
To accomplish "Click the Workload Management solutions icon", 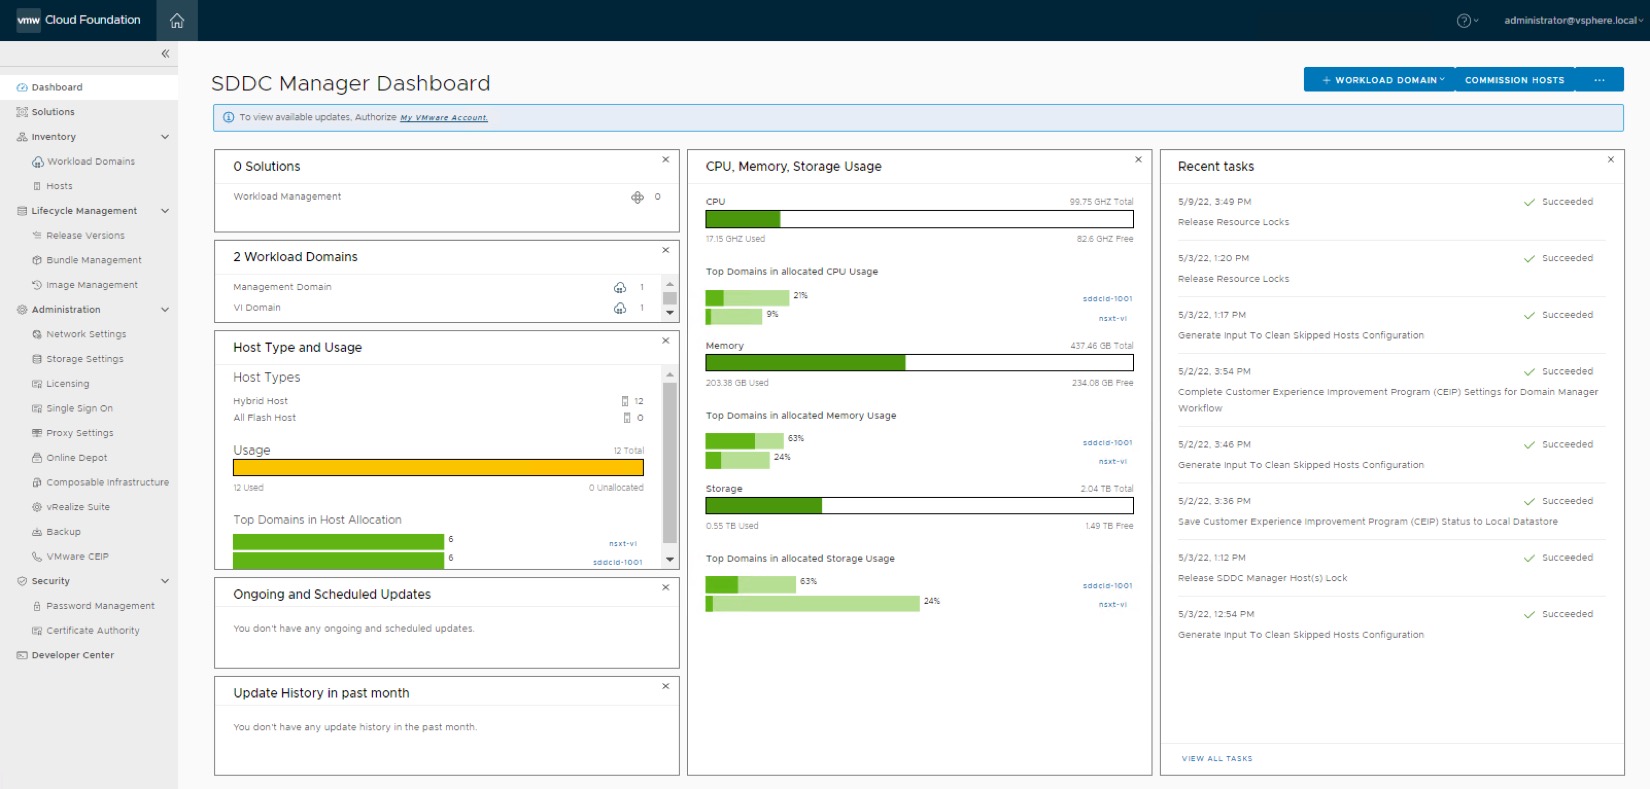I will pyautogui.click(x=637, y=197).
